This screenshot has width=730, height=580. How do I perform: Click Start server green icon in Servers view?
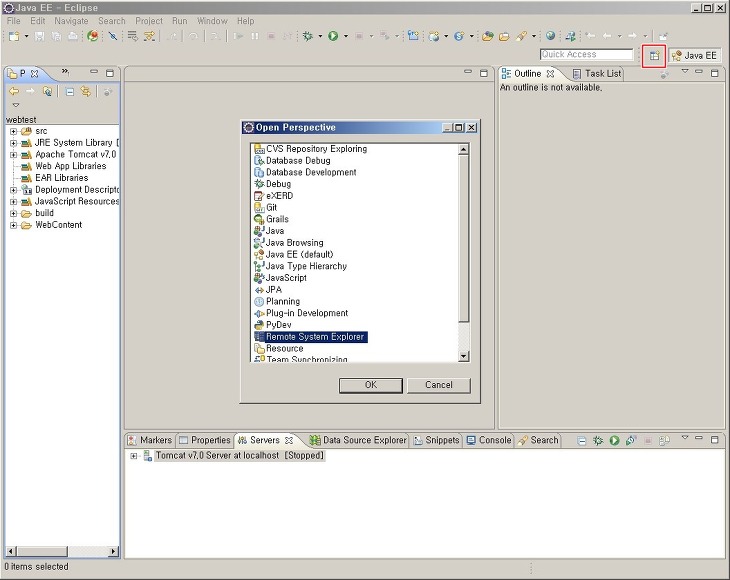tap(615, 440)
